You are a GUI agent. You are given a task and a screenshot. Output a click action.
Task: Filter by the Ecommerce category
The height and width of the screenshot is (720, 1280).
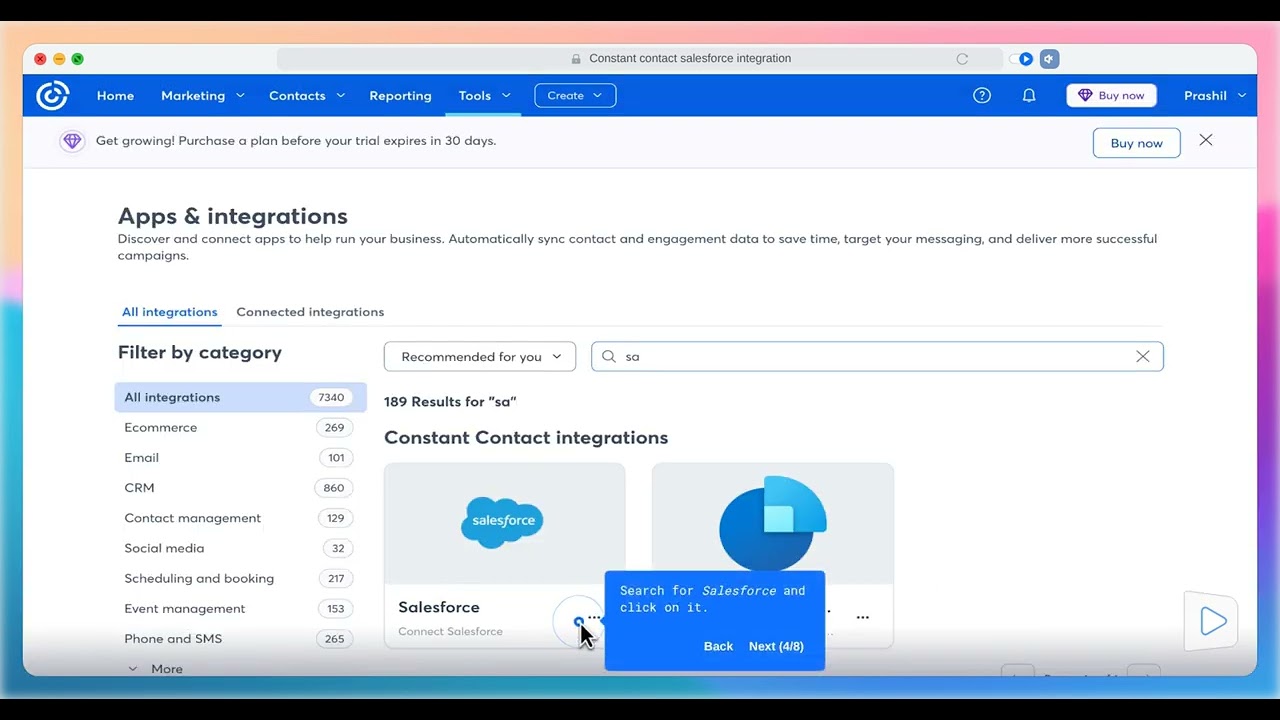pos(240,428)
